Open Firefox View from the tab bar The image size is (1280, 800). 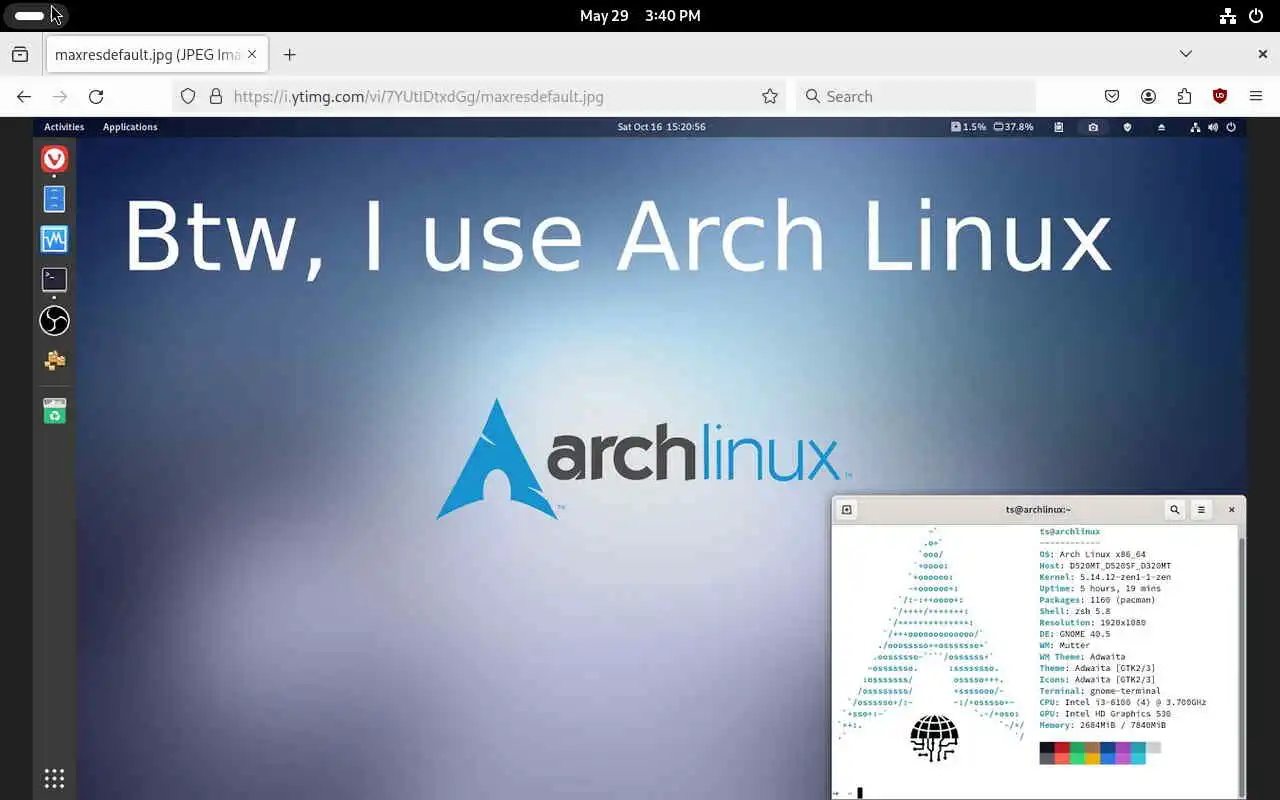click(20, 54)
